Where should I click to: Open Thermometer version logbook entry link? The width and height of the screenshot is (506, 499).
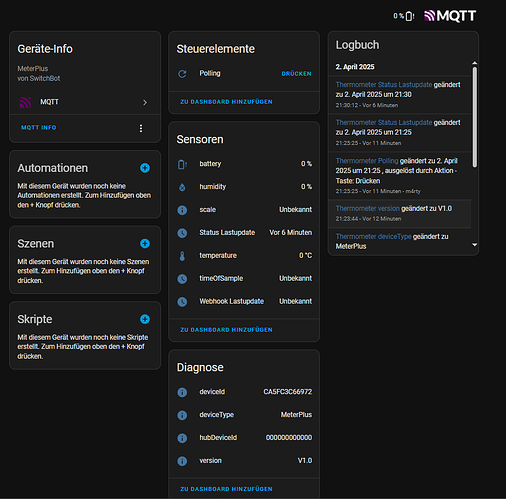[x=367, y=208]
